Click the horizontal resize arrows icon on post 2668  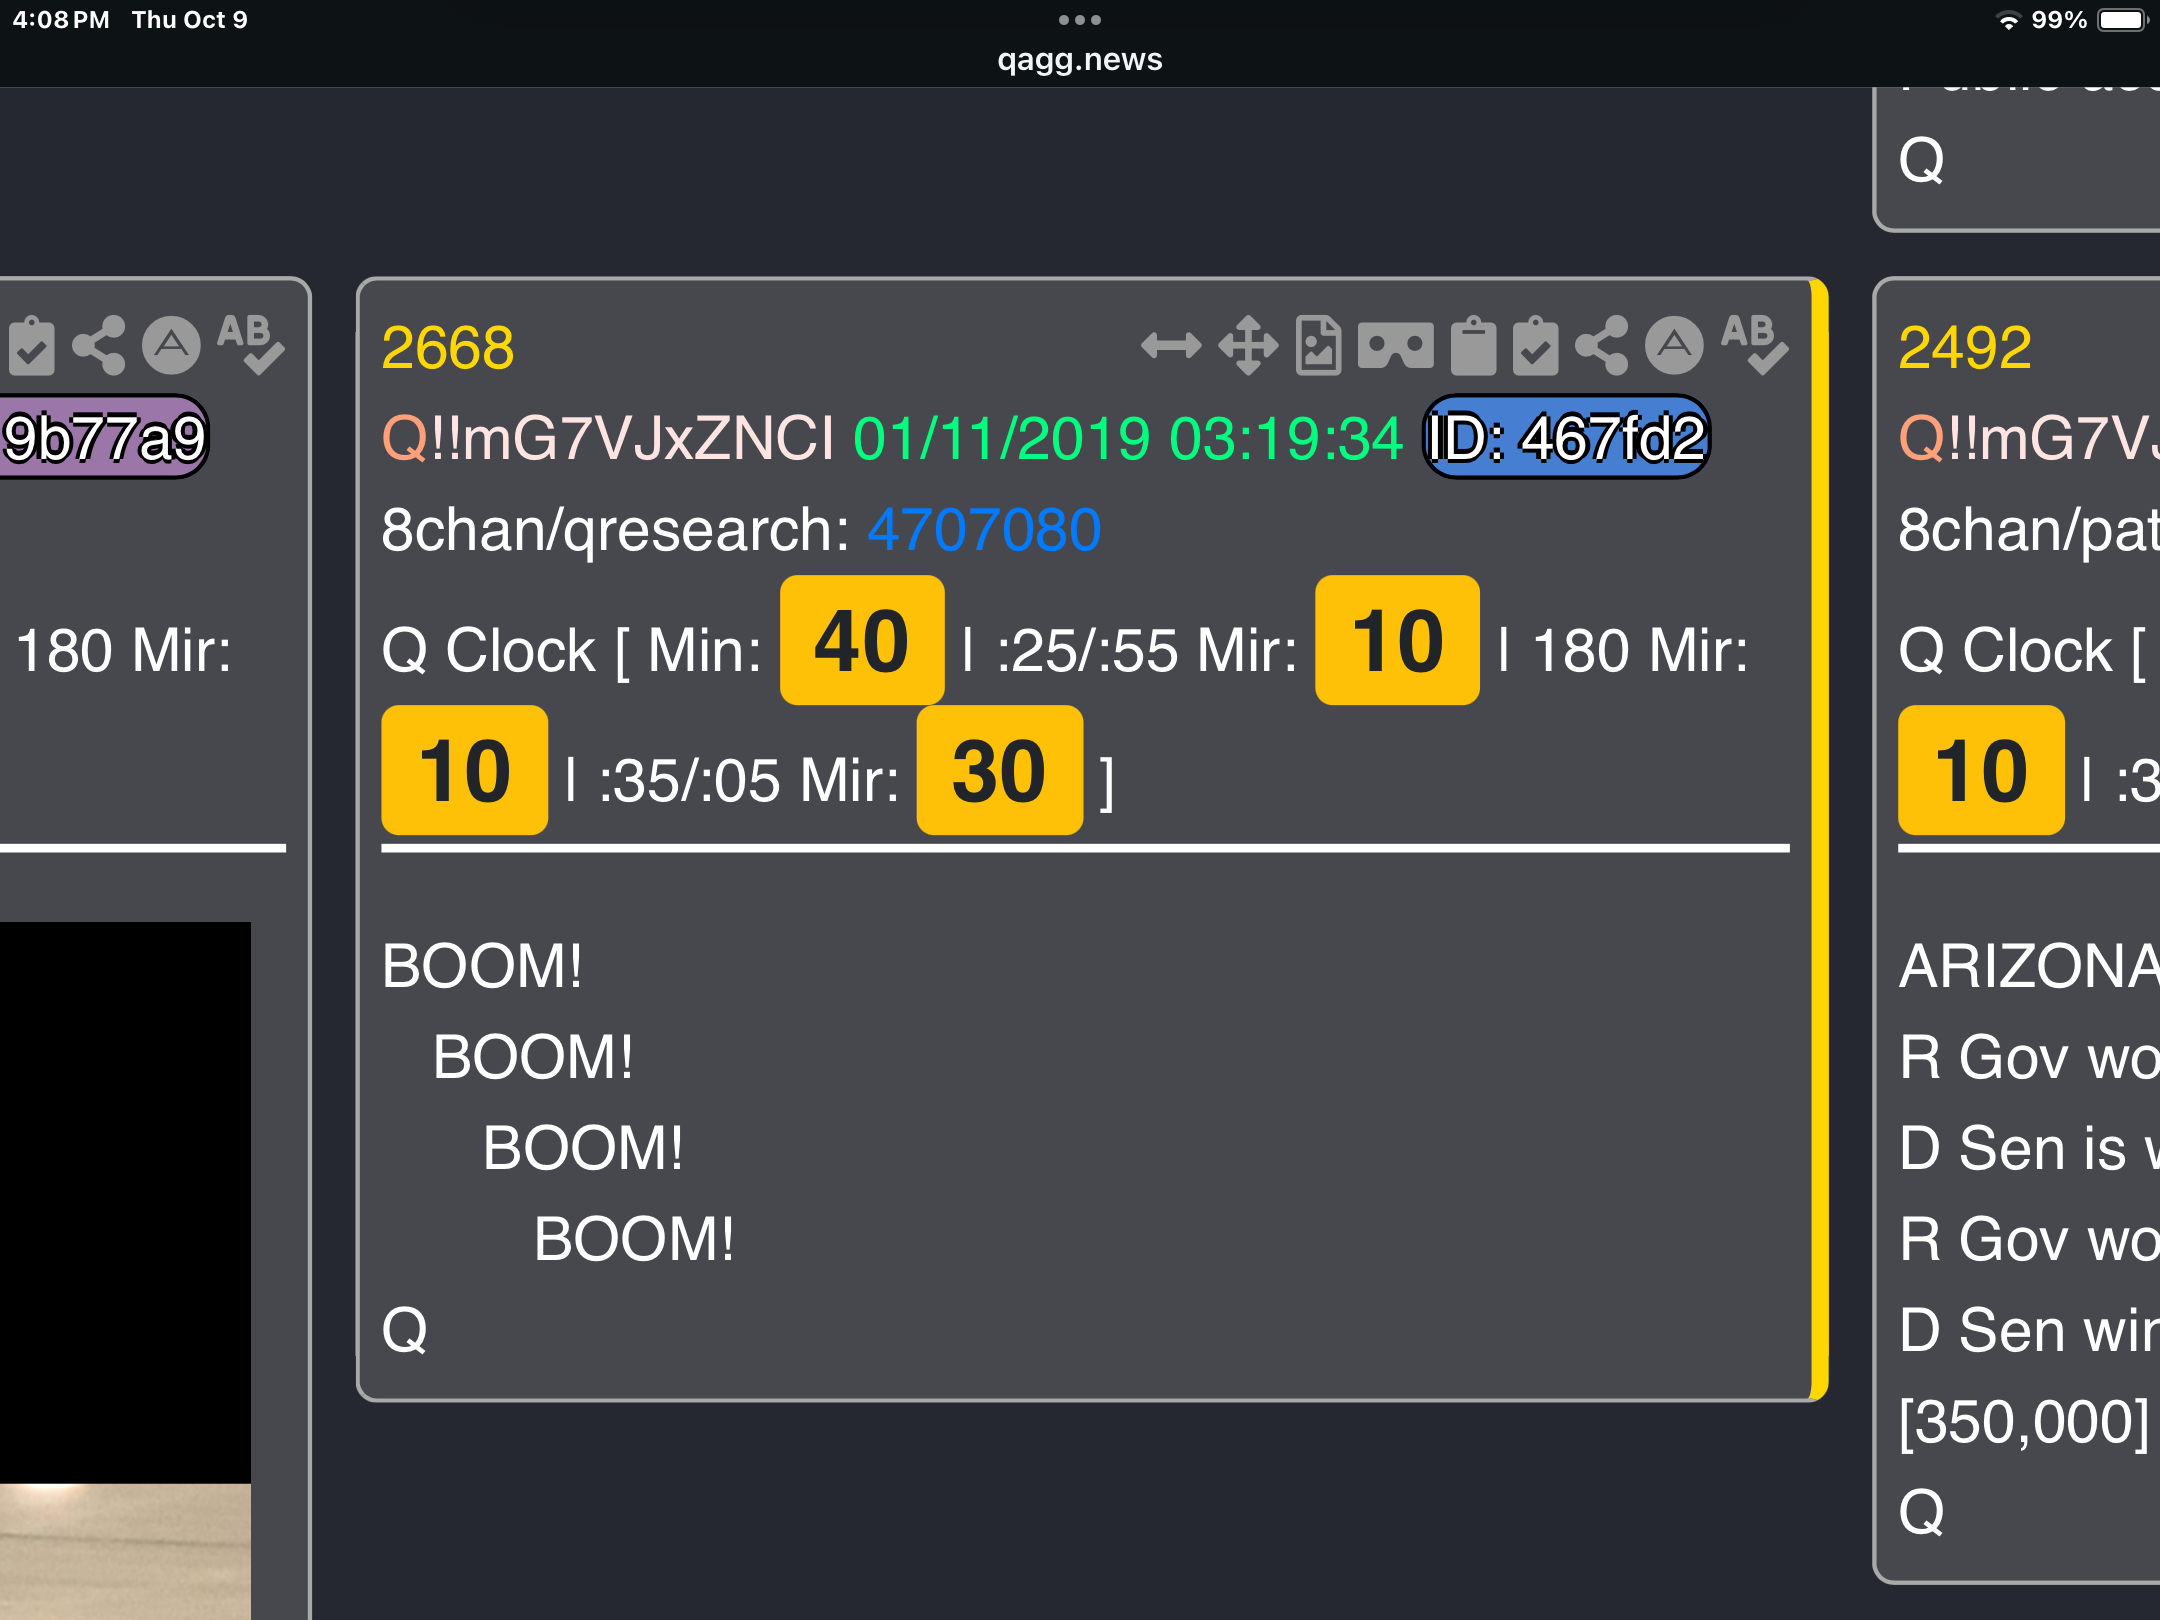tap(1171, 346)
